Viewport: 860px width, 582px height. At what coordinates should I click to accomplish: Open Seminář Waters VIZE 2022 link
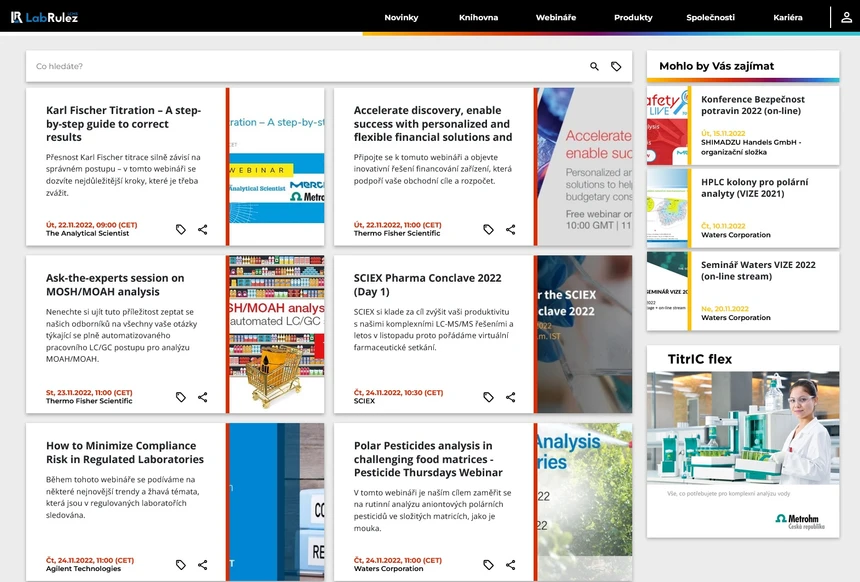pyautogui.click(x=758, y=270)
